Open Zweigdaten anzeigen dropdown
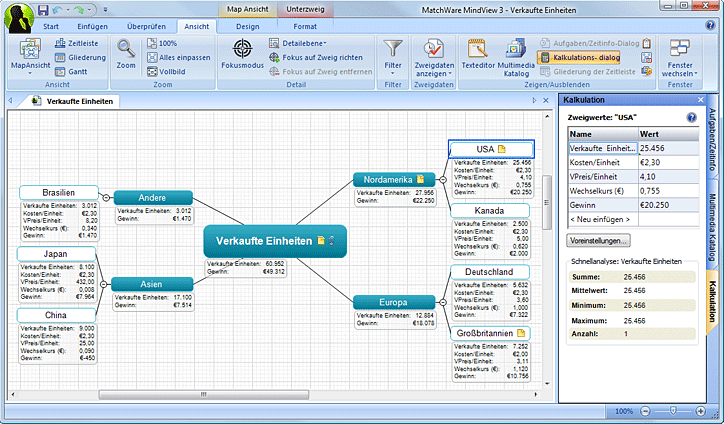Viewport: 724px width, 424px height. pos(434,58)
